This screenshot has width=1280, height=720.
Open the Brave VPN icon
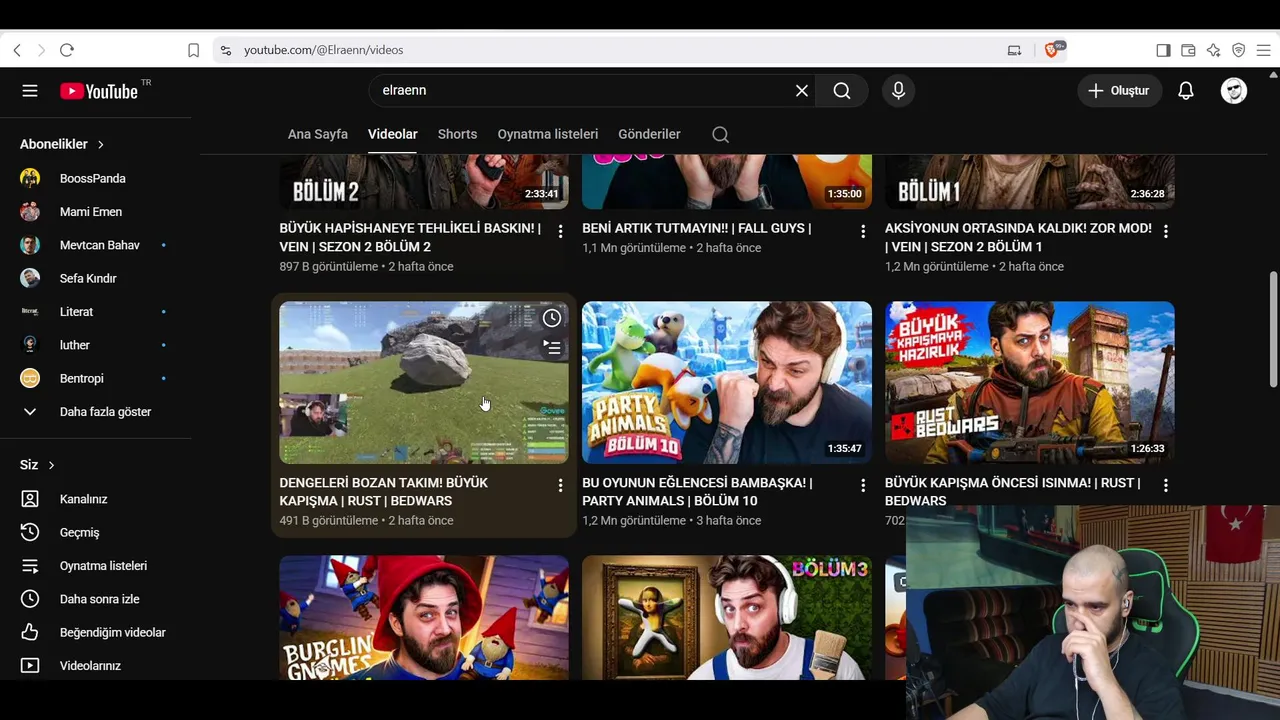click(x=1238, y=50)
